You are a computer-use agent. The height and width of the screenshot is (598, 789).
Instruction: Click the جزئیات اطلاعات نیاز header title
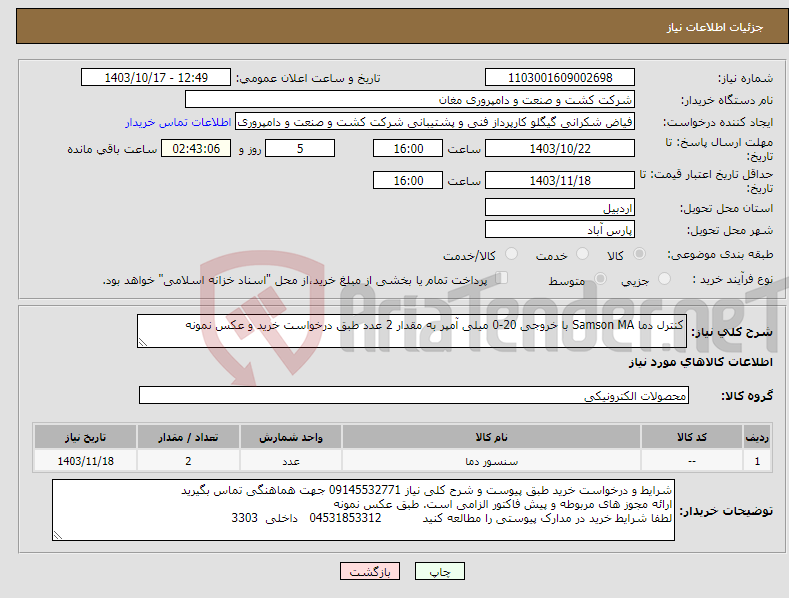[715, 27]
